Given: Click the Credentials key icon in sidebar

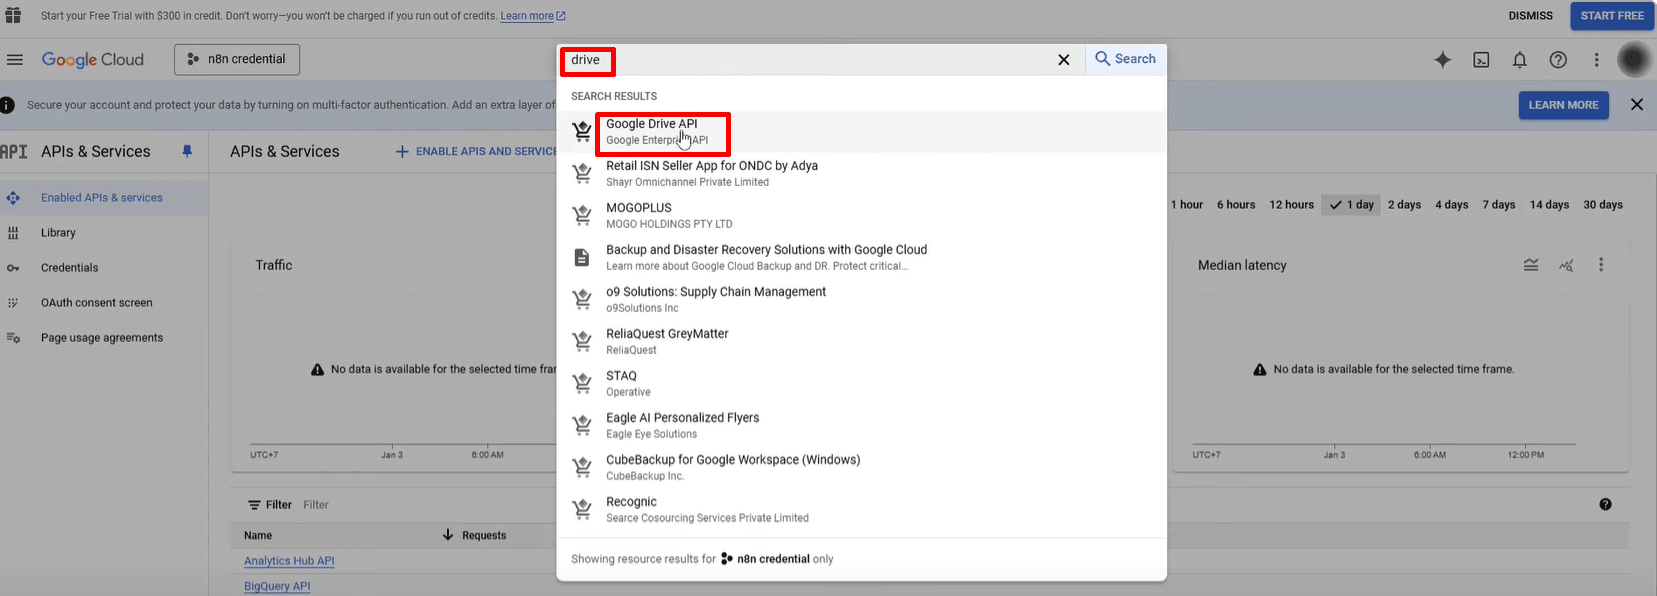Looking at the screenshot, I should tap(13, 268).
